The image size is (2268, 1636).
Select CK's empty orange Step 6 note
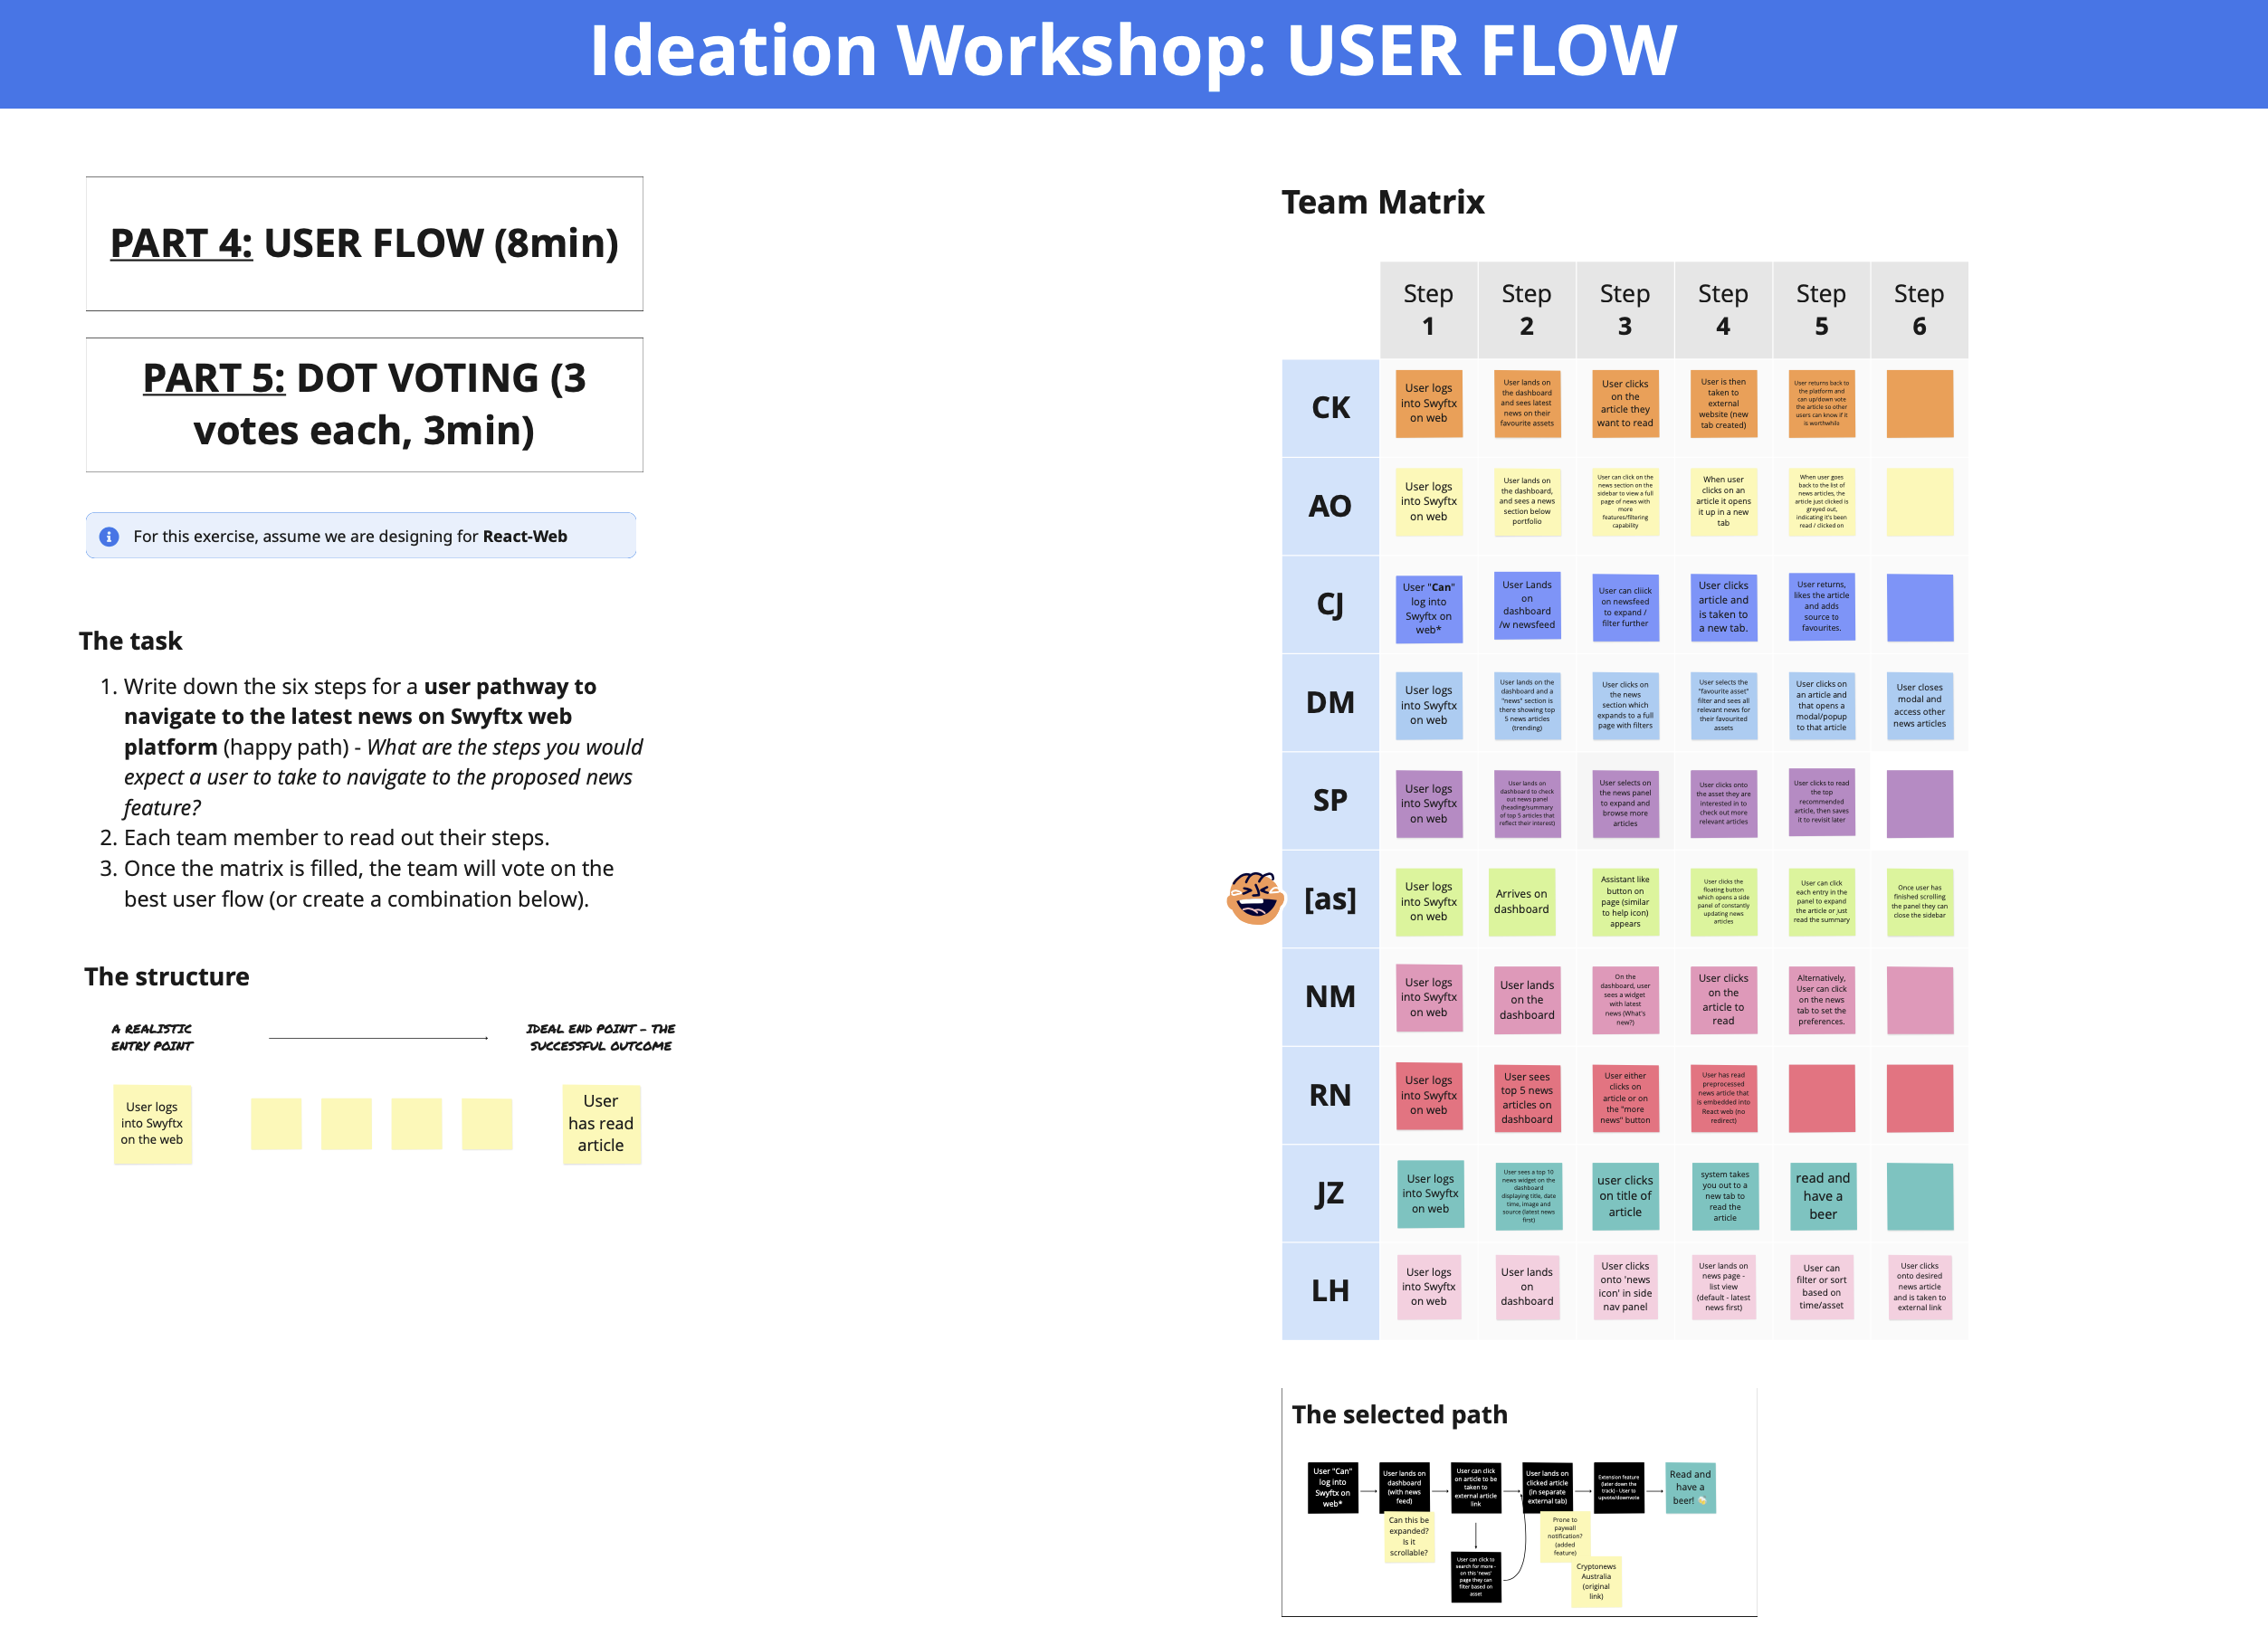click(1919, 404)
